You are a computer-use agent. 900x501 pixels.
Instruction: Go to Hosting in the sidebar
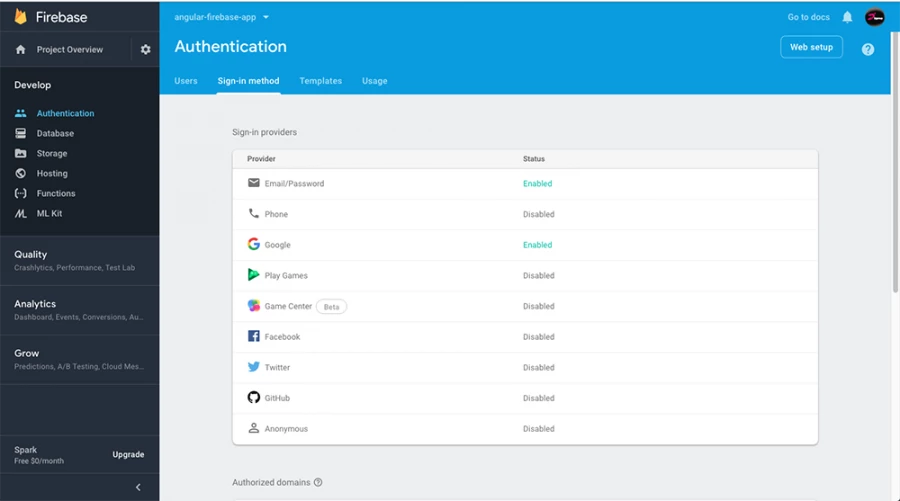pos(52,173)
